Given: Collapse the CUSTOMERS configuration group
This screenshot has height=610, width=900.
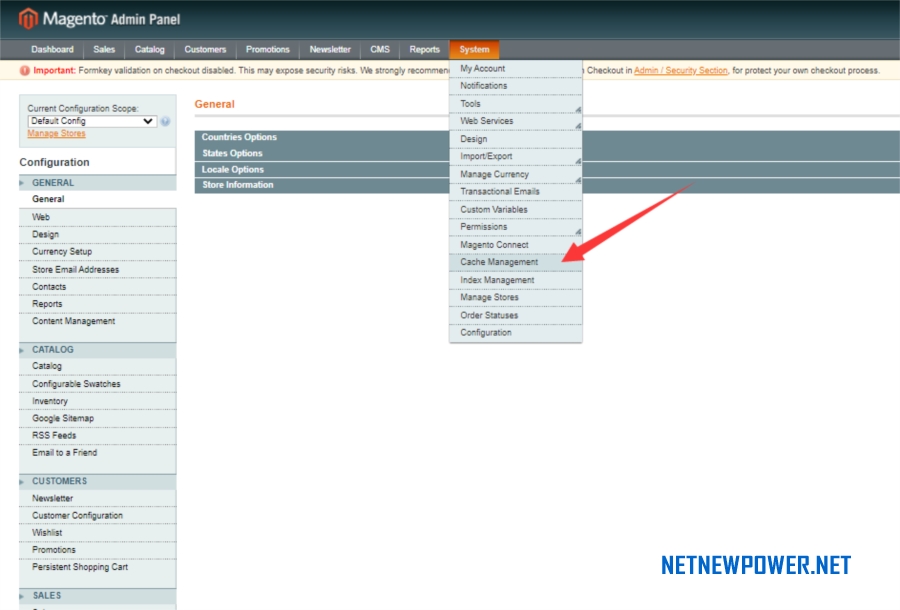Looking at the screenshot, I should [98, 481].
